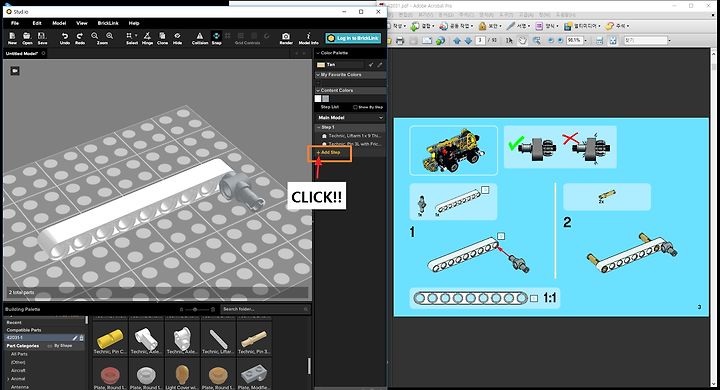
Task: Activate the Select tool
Action: click(131, 38)
